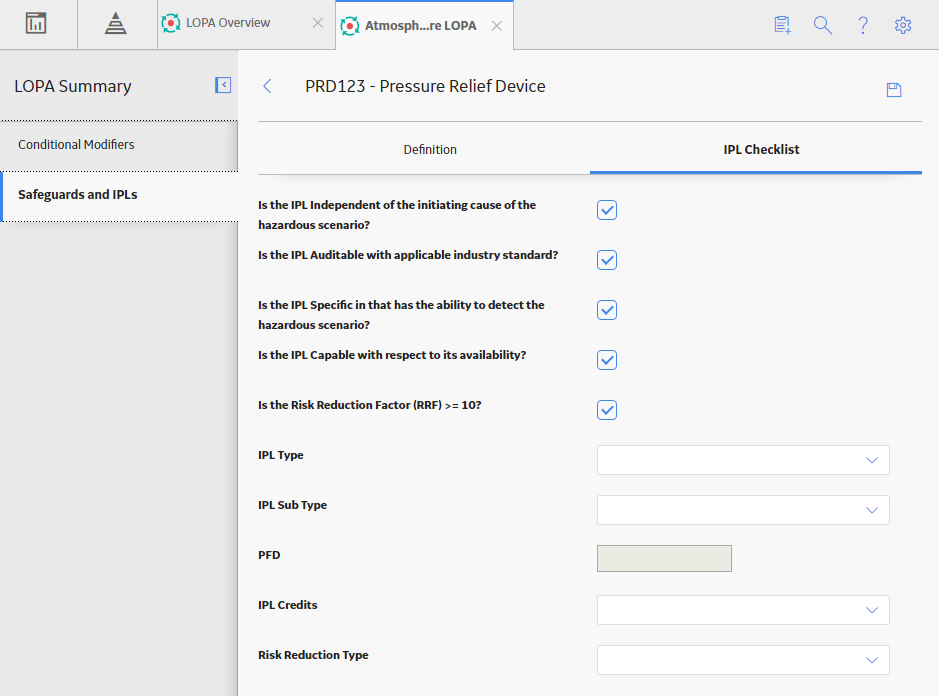Screen dimensions: 939x696
Task: Open the search magnifier
Action: pos(822,25)
